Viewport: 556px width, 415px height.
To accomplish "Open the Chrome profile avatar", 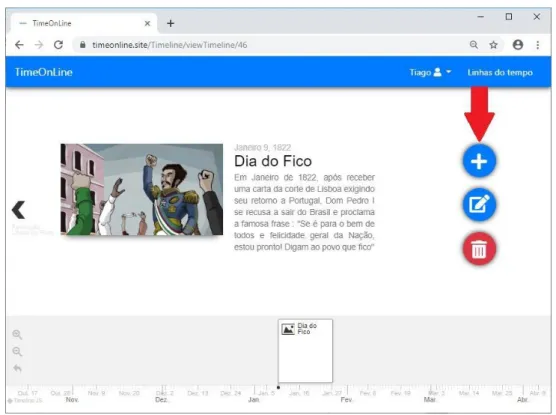I will (518, 45).
